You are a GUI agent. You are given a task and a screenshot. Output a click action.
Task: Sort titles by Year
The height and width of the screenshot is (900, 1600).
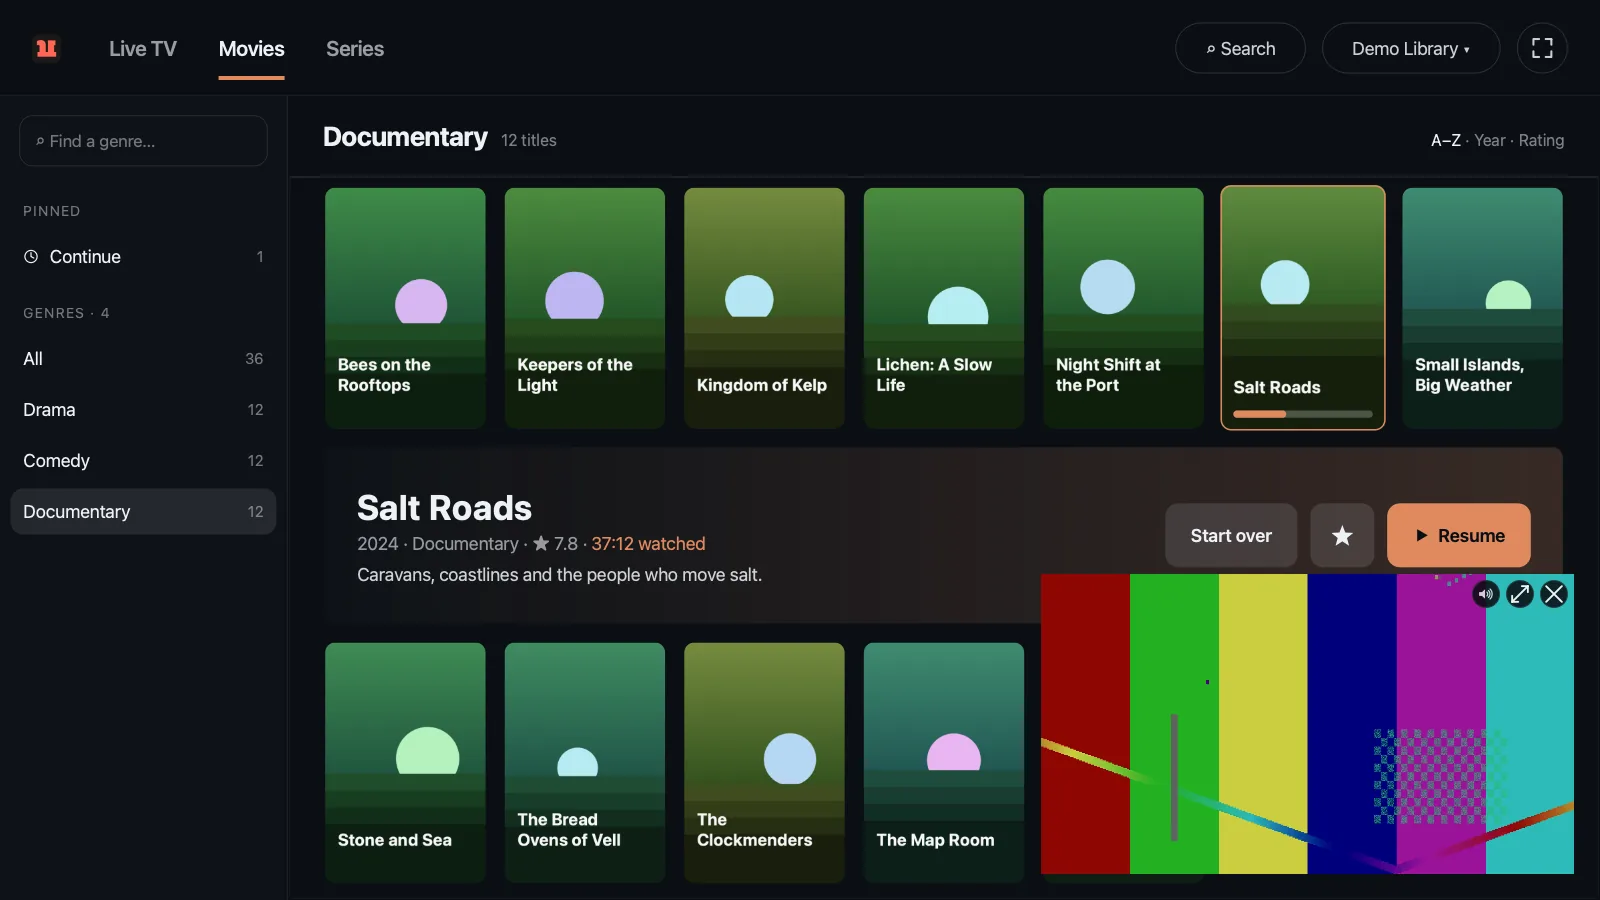[x=1489, y=140]
